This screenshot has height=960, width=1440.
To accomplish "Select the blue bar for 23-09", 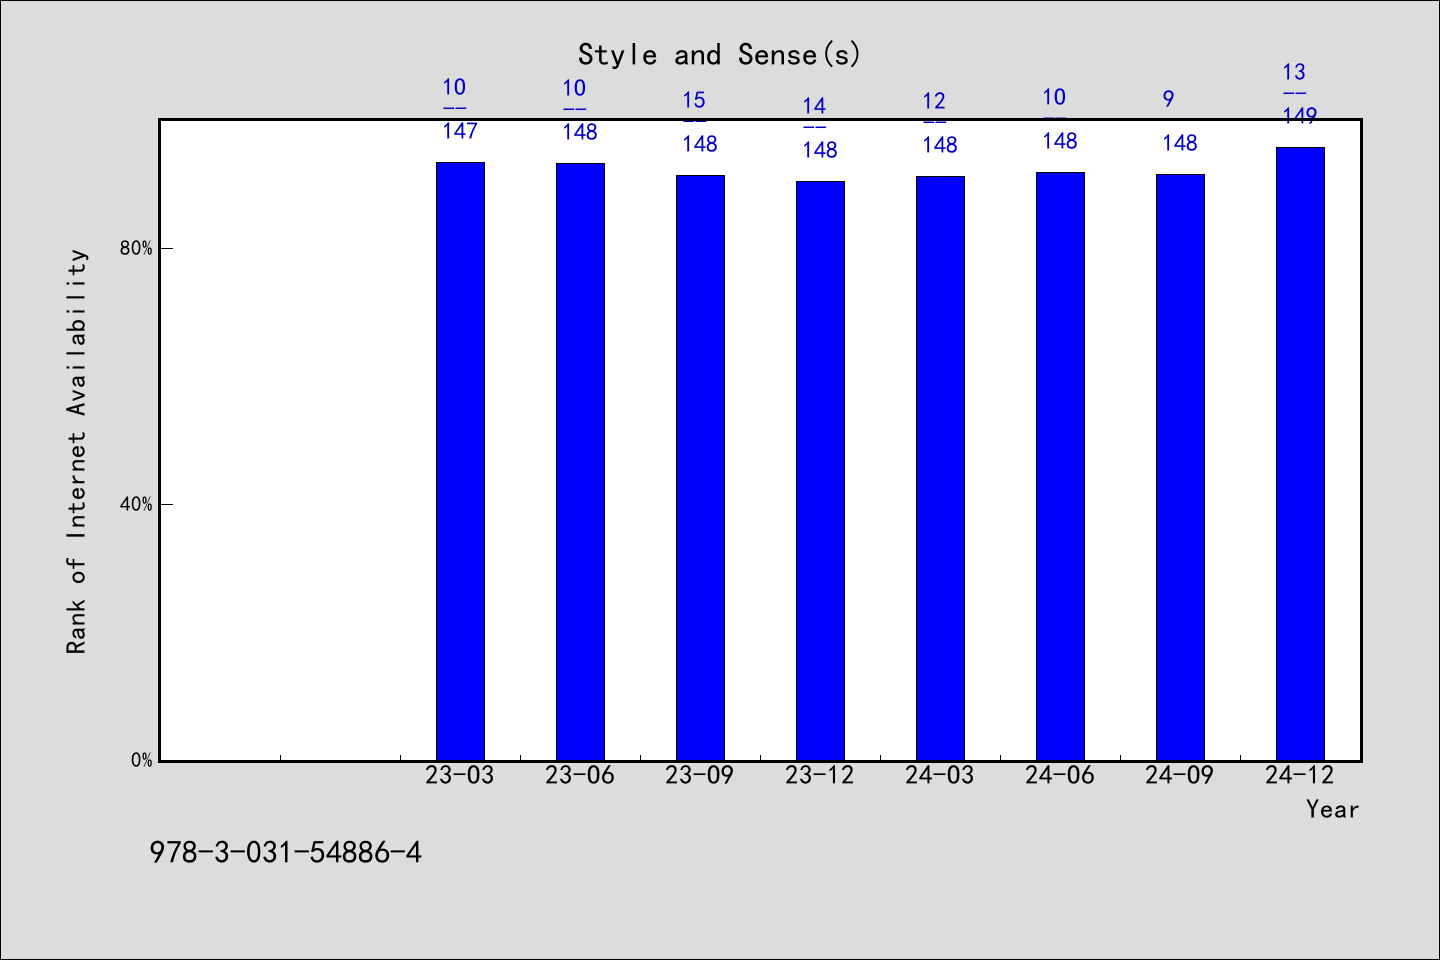I will [700, 468].
